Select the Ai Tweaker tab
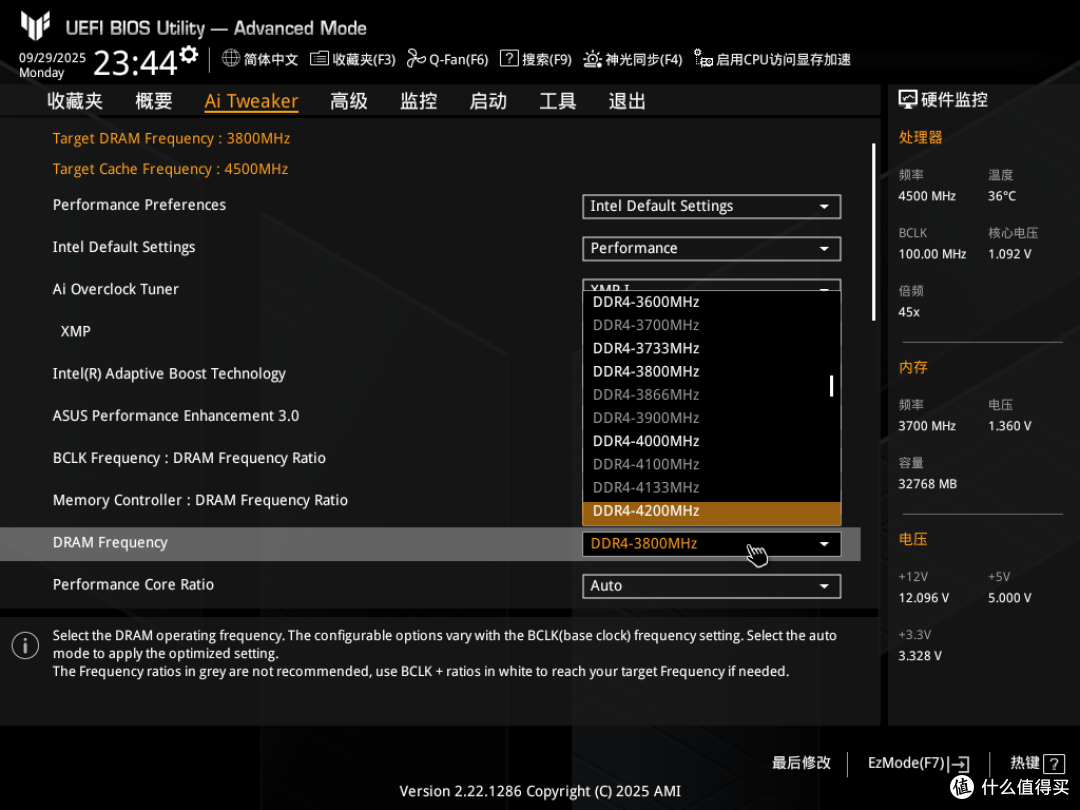The image size is (1080, 810). (x=251, y=101)
